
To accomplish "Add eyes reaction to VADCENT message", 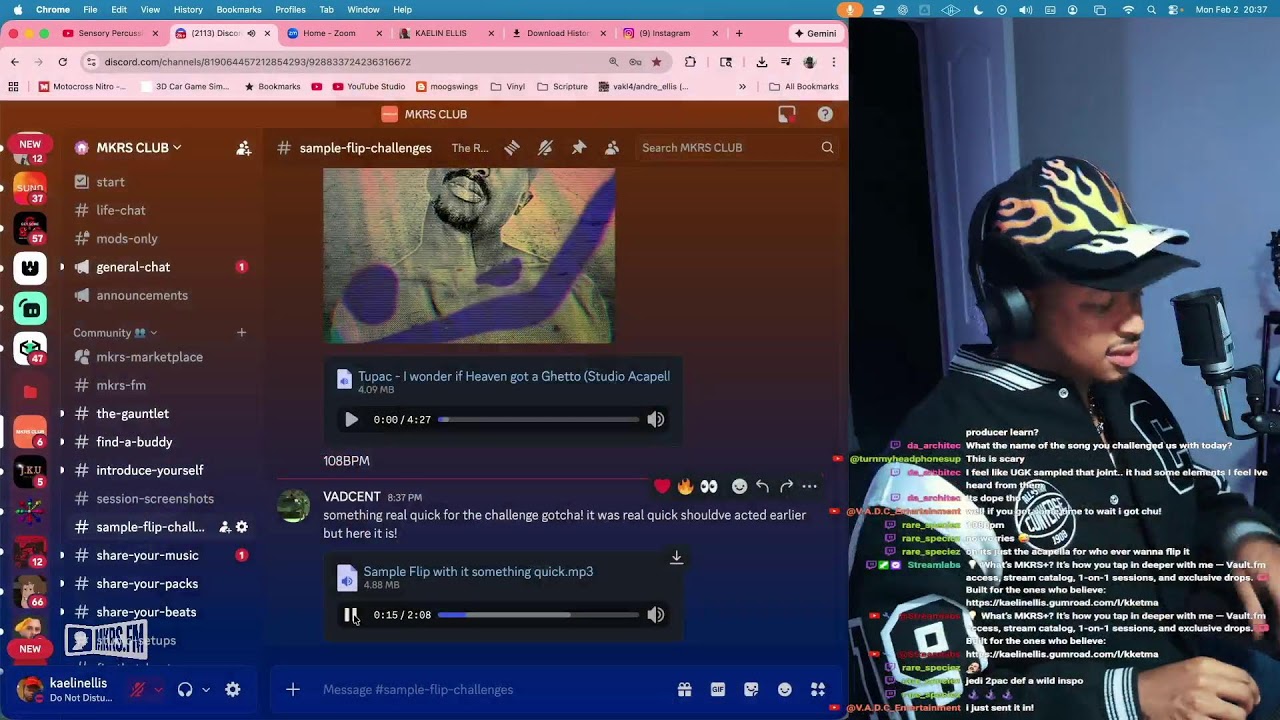I will pyautogui.click(x=709, y=486).
